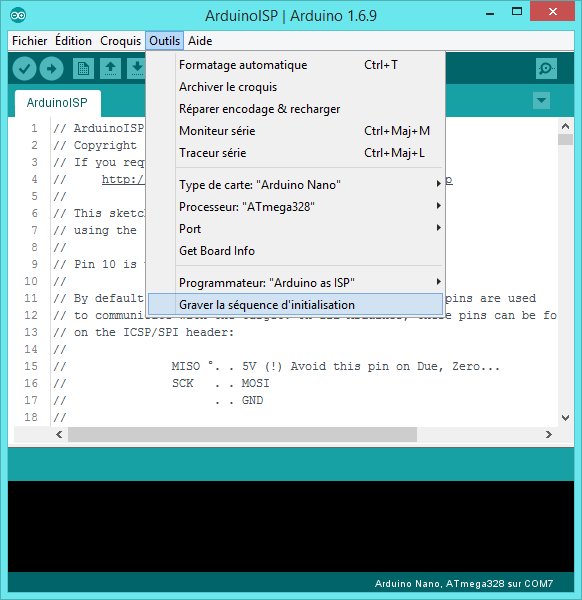Choose Archiver le croquis
The width and height of the screenshot is (582, 600).
click(295, 87)
